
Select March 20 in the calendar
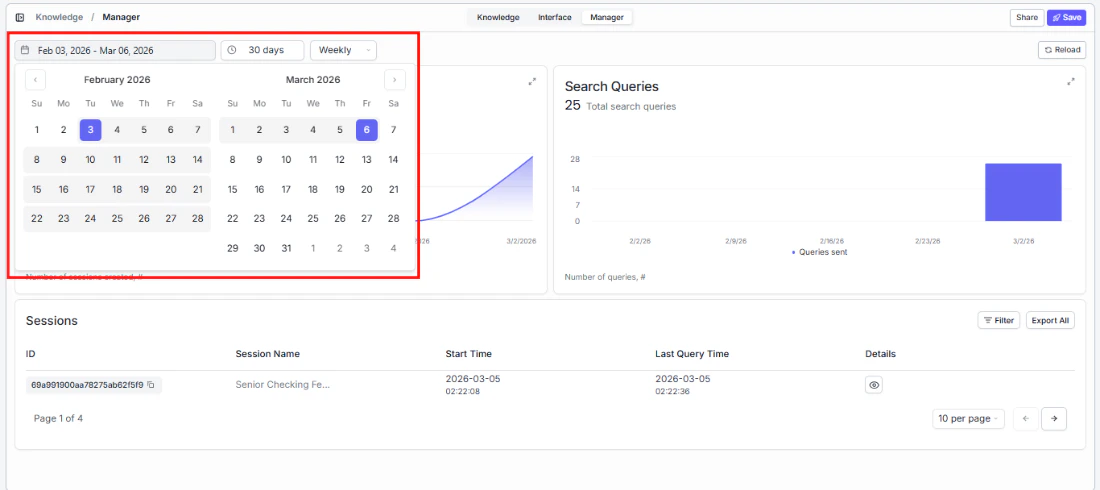[x=367, y=189]
